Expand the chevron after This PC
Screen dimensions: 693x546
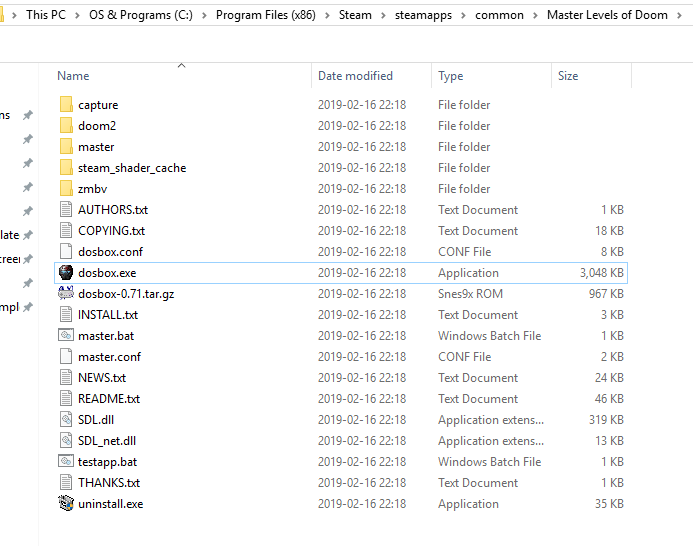click(x=77, y=15)
